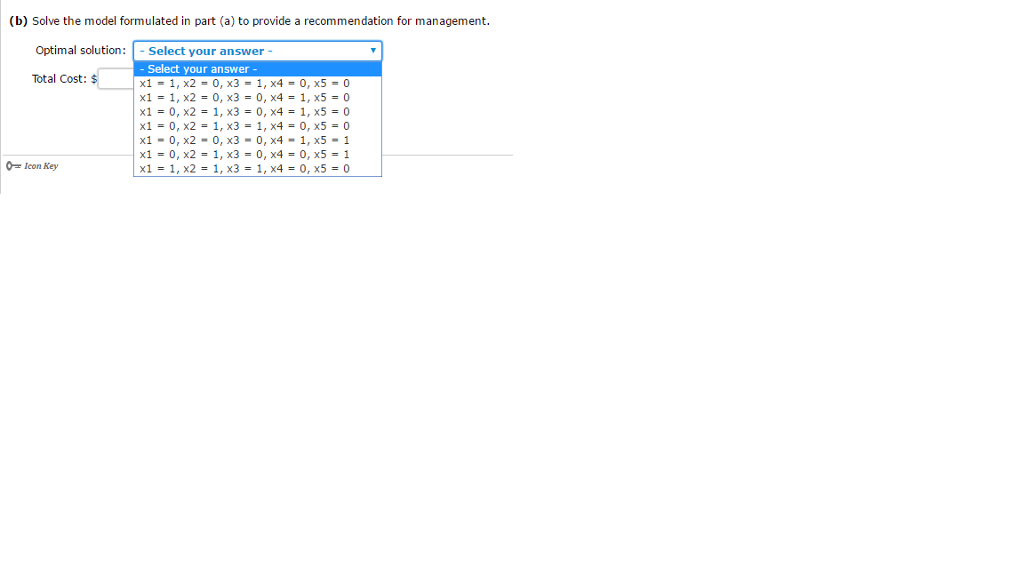This screenshot has width=1024, height=576.
Task: Click the key icon beside Icon Key
Action: click(x=13, y=166)
